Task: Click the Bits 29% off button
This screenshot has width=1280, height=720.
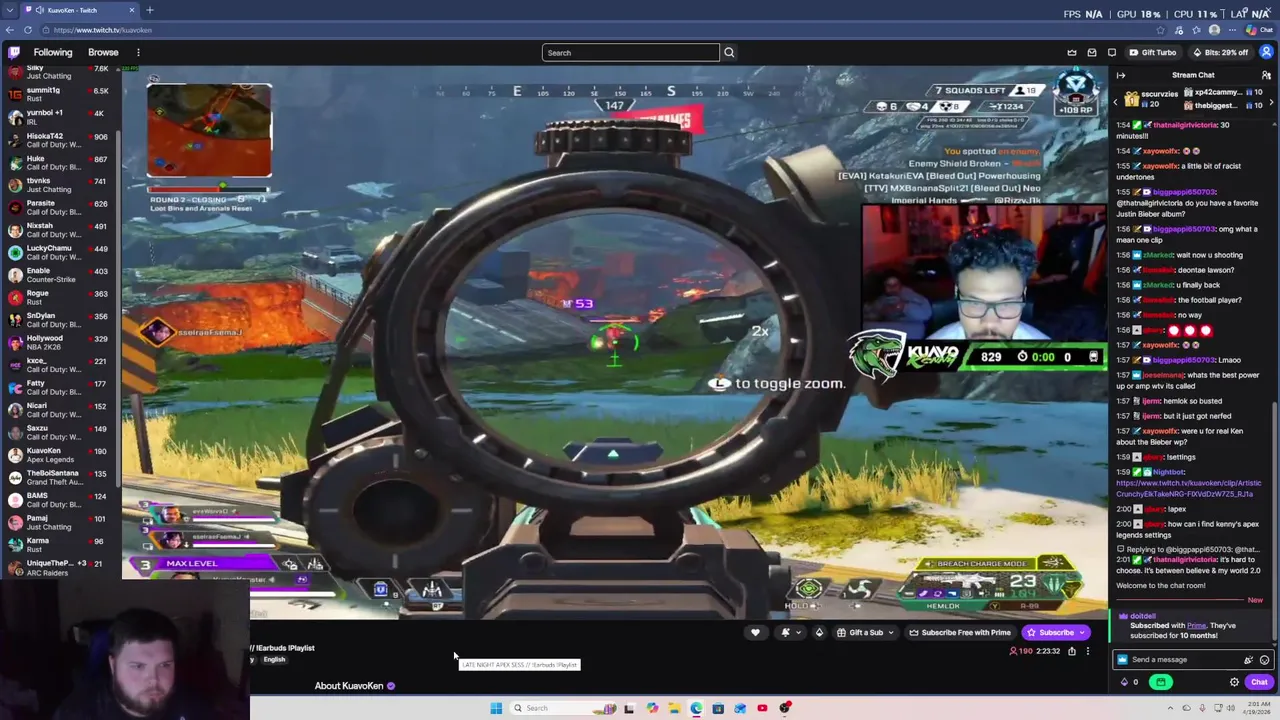Action: tap(1220, 52)
